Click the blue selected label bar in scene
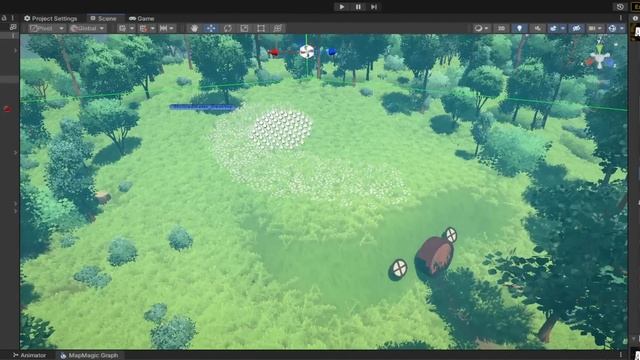Image resolution: width=640 pixels, height=360 pixels. 202,107
